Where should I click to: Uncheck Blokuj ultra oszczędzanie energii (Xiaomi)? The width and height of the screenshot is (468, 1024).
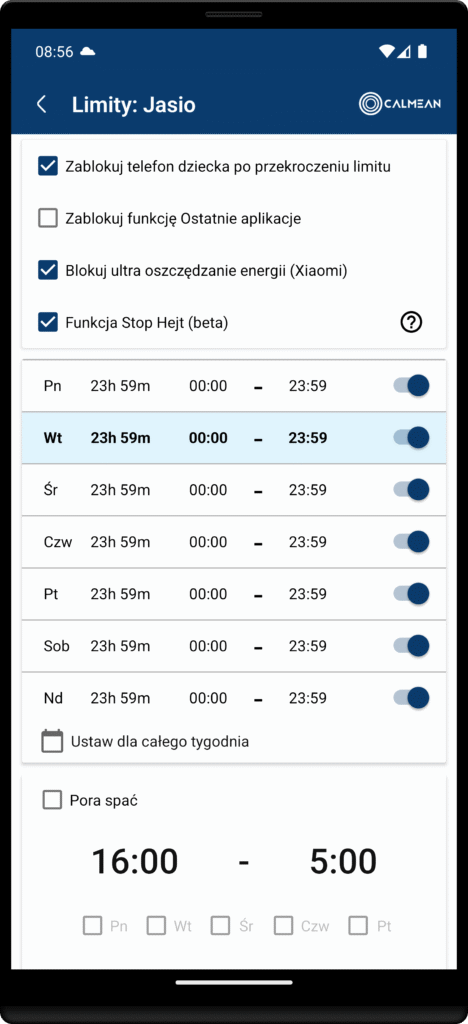(48, 270)
